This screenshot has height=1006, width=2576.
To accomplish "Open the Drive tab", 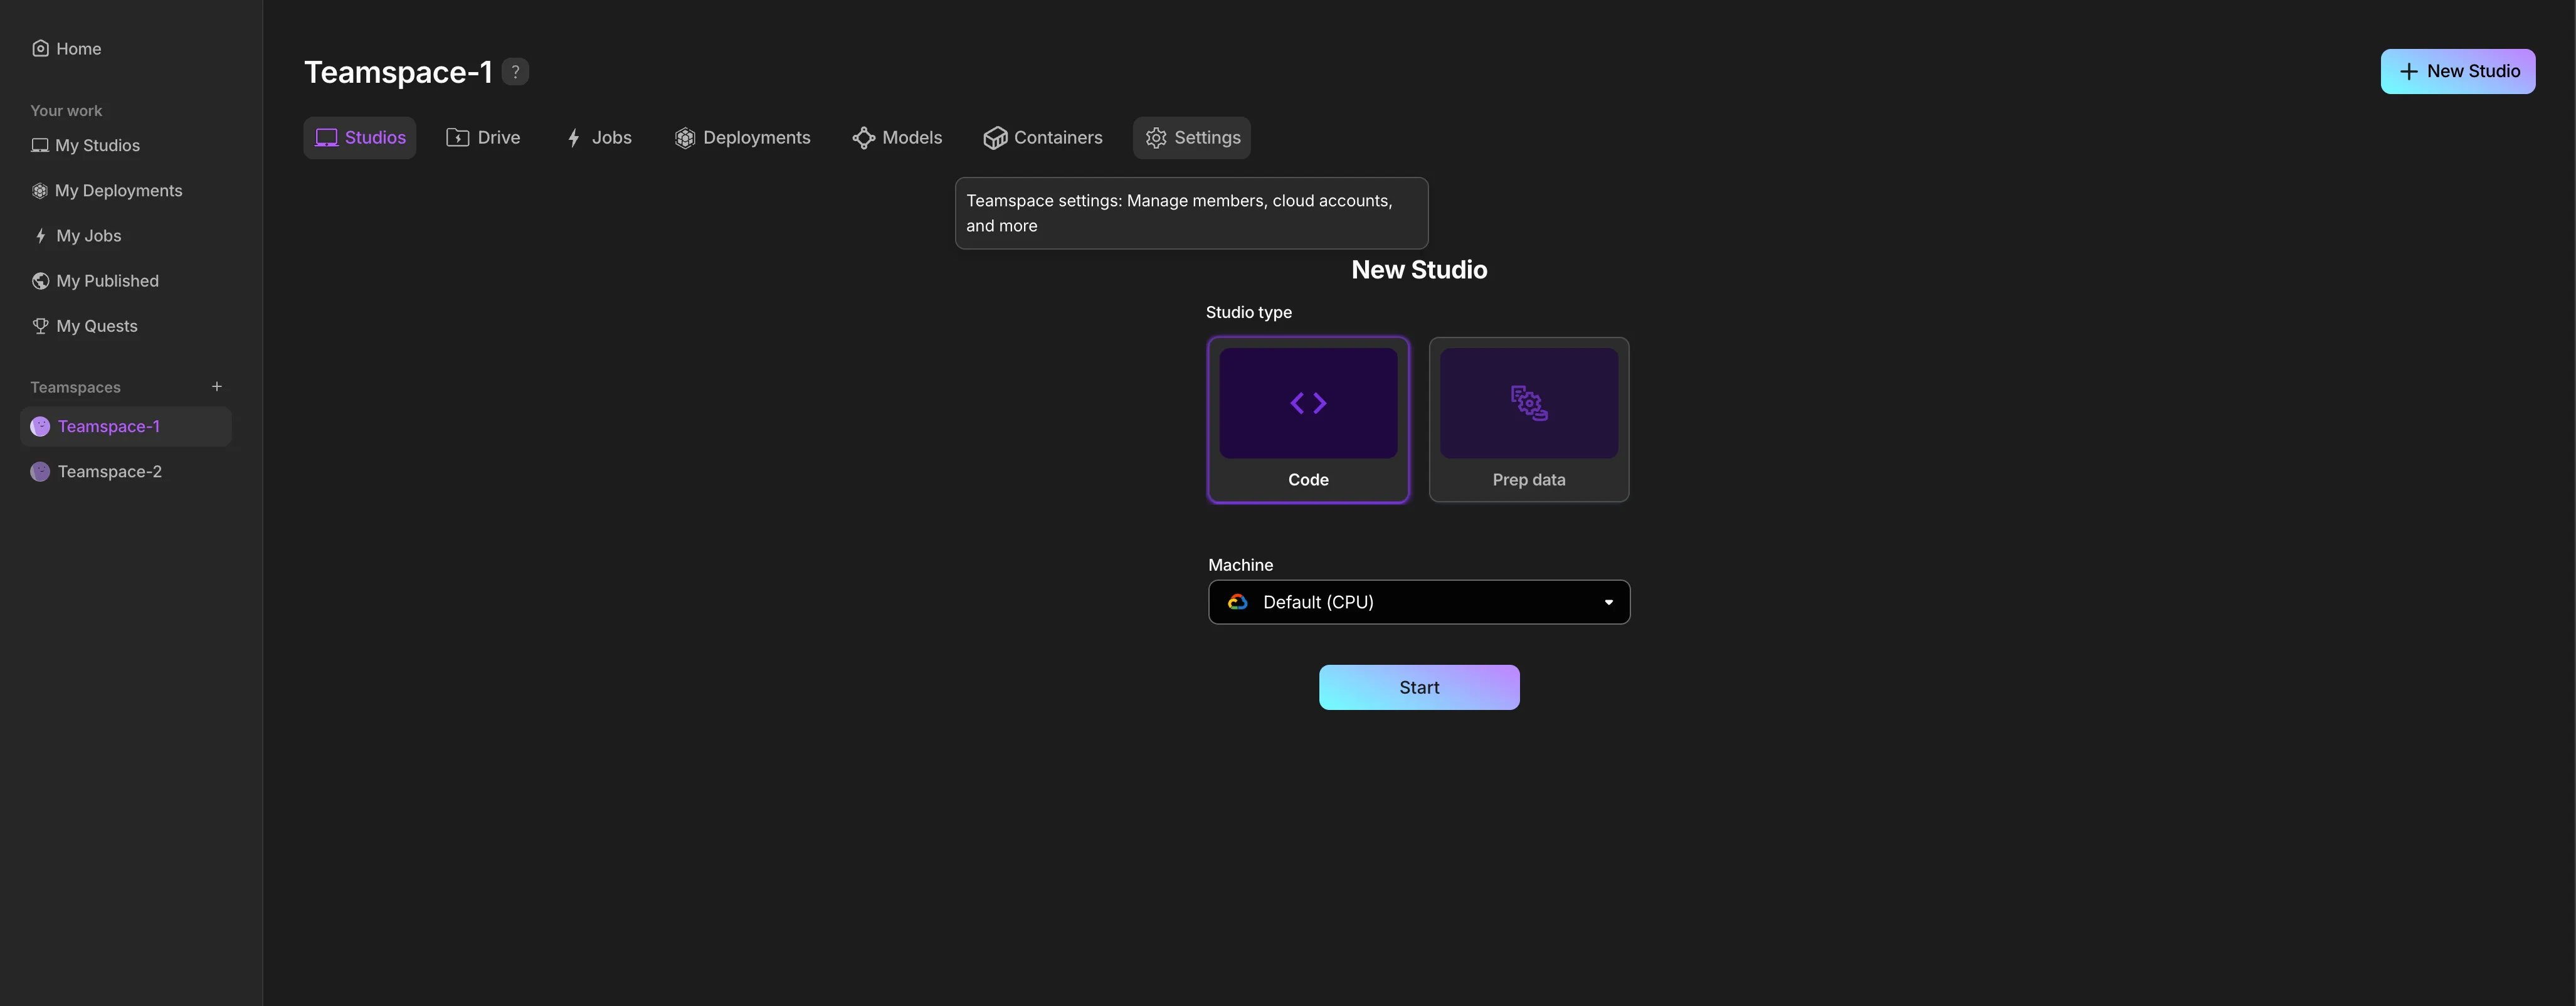I will [483, 138].
